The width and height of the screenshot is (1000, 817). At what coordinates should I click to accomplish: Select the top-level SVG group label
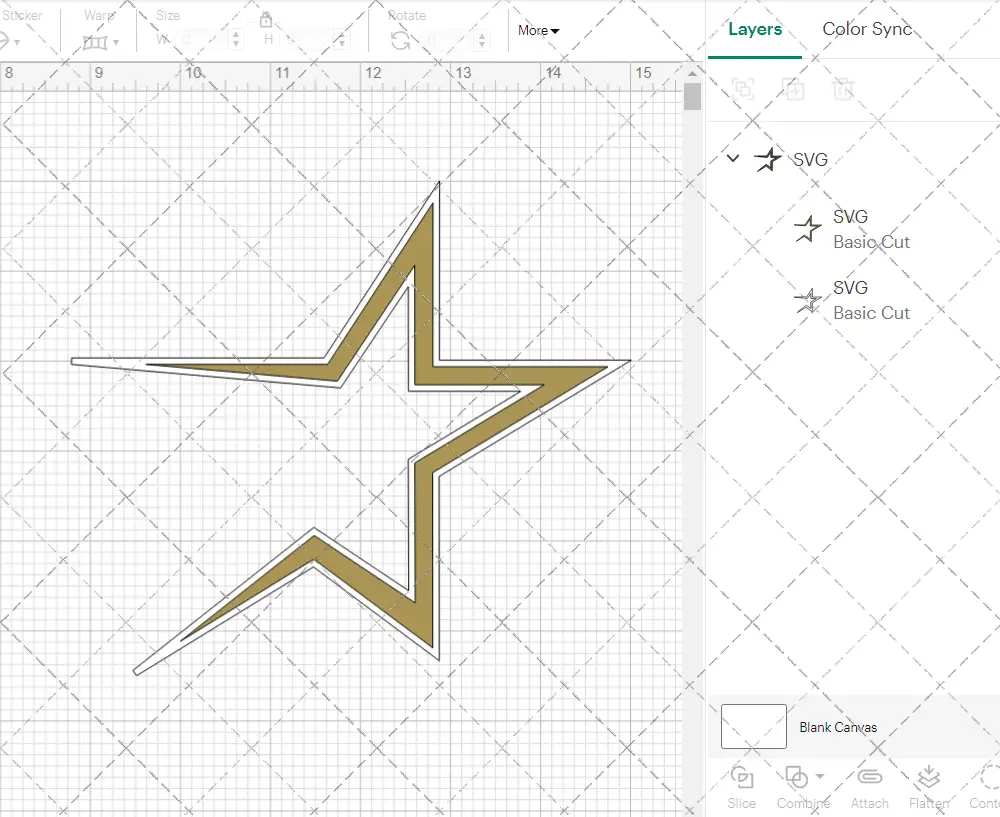(810, 159)
